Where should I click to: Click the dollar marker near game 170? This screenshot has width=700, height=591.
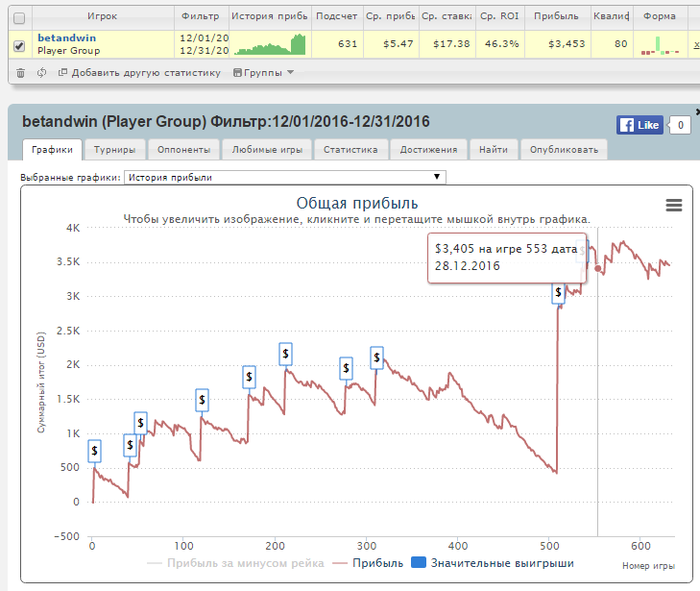[x=249, y=377]
